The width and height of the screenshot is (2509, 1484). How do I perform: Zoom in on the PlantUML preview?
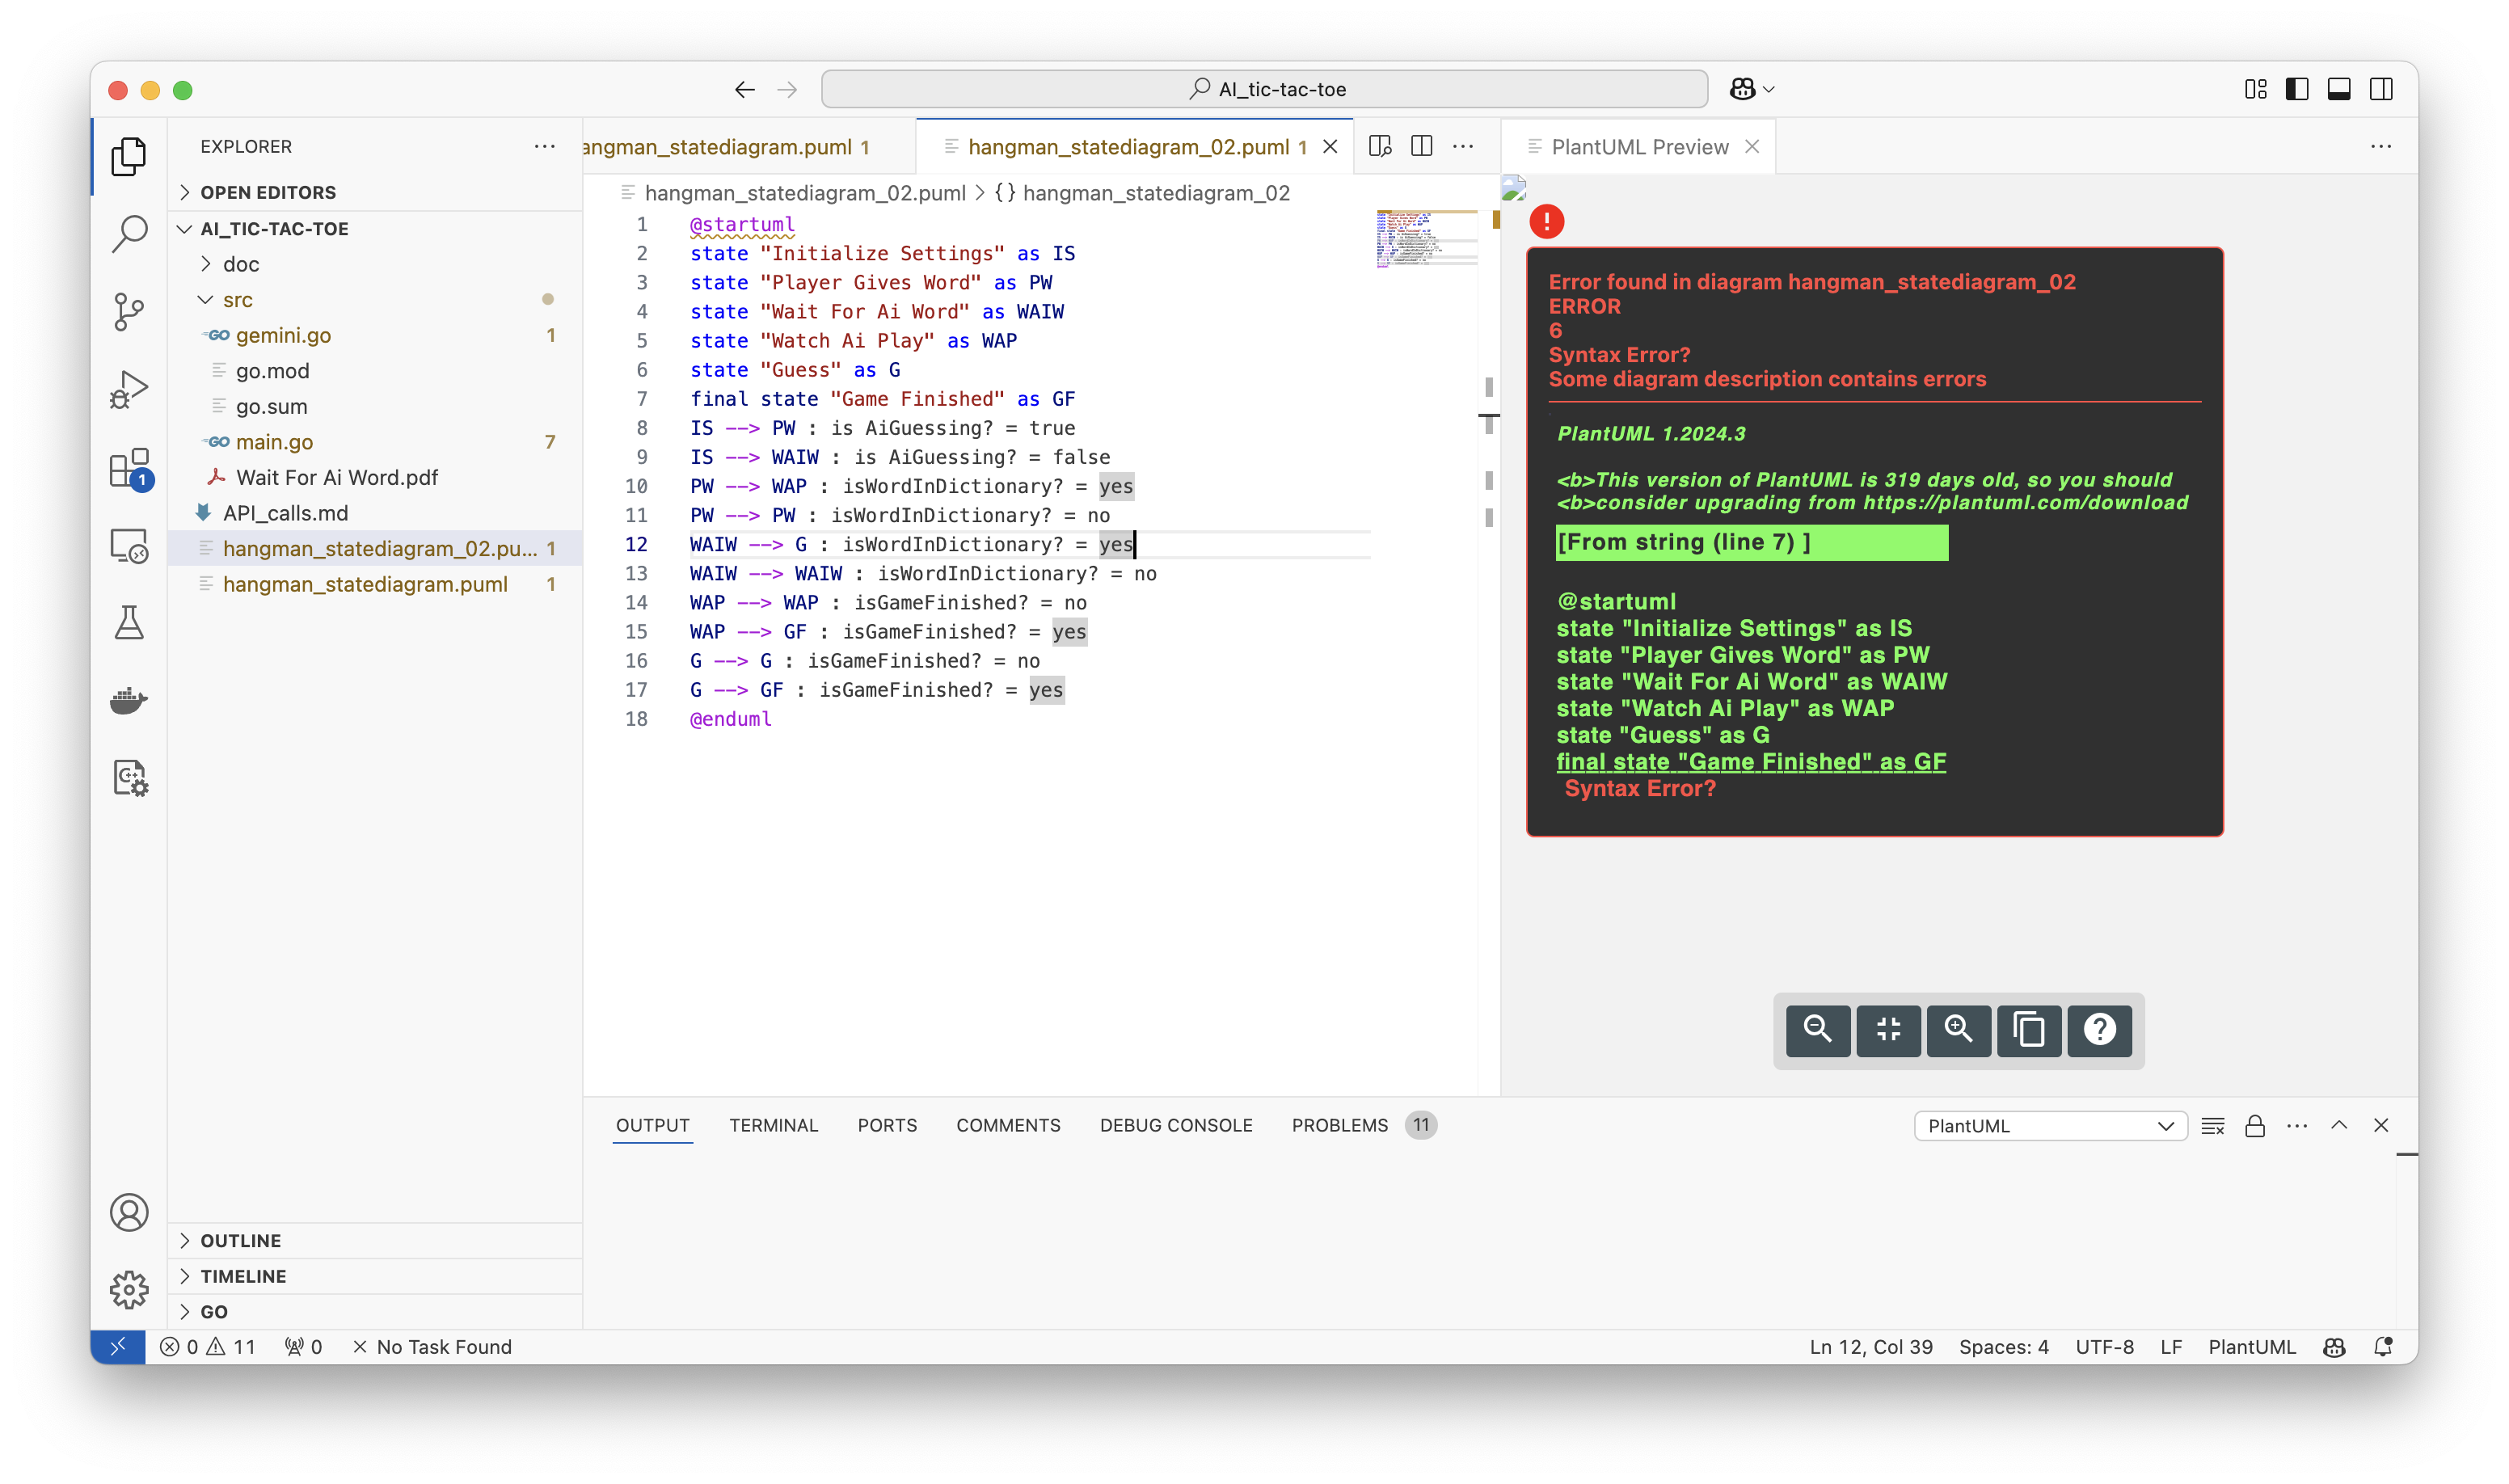pos(1958,1030)
